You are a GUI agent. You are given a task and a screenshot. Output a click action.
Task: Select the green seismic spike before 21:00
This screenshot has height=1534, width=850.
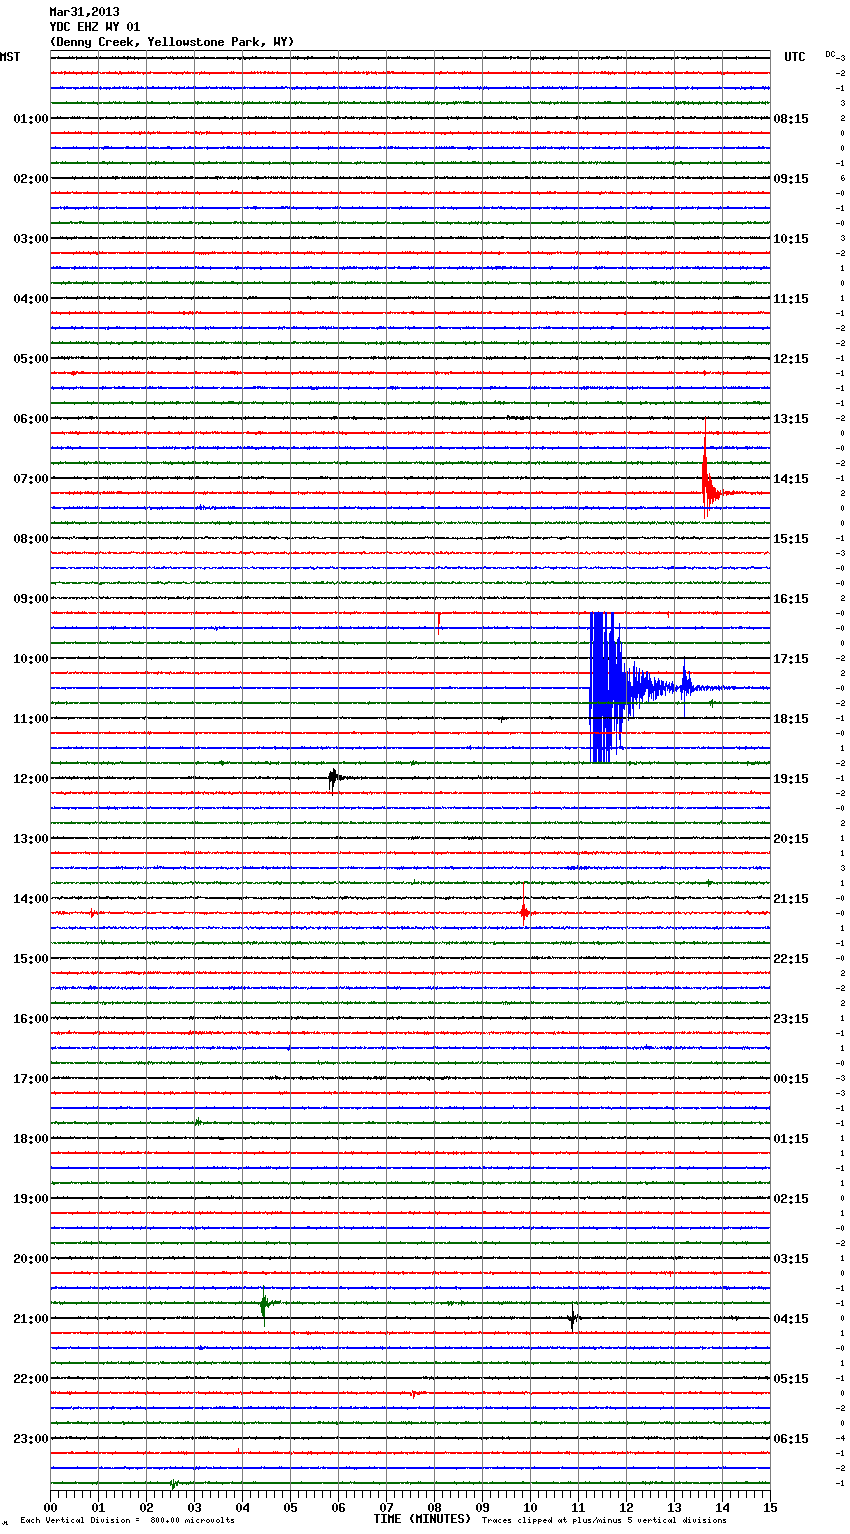coord(264,1304)
